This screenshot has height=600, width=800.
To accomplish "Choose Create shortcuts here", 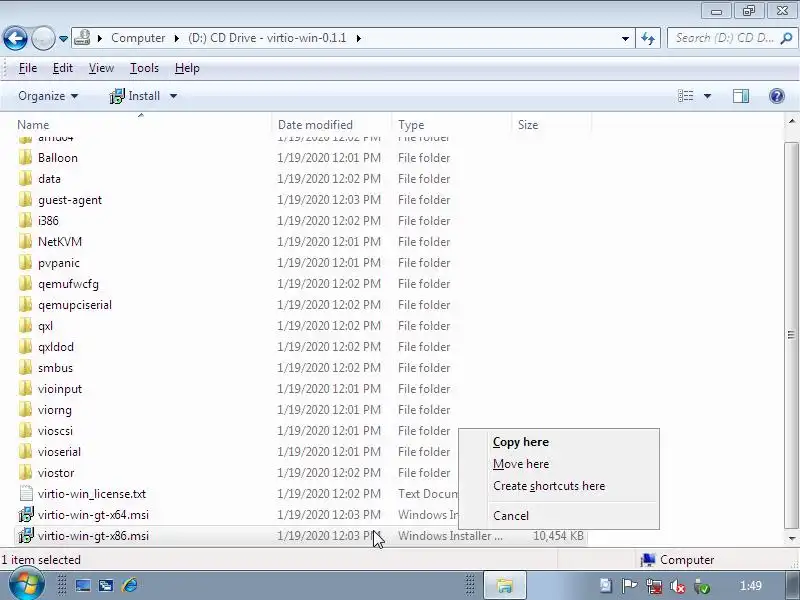I will pyautogui.click(x=549, y=486).
